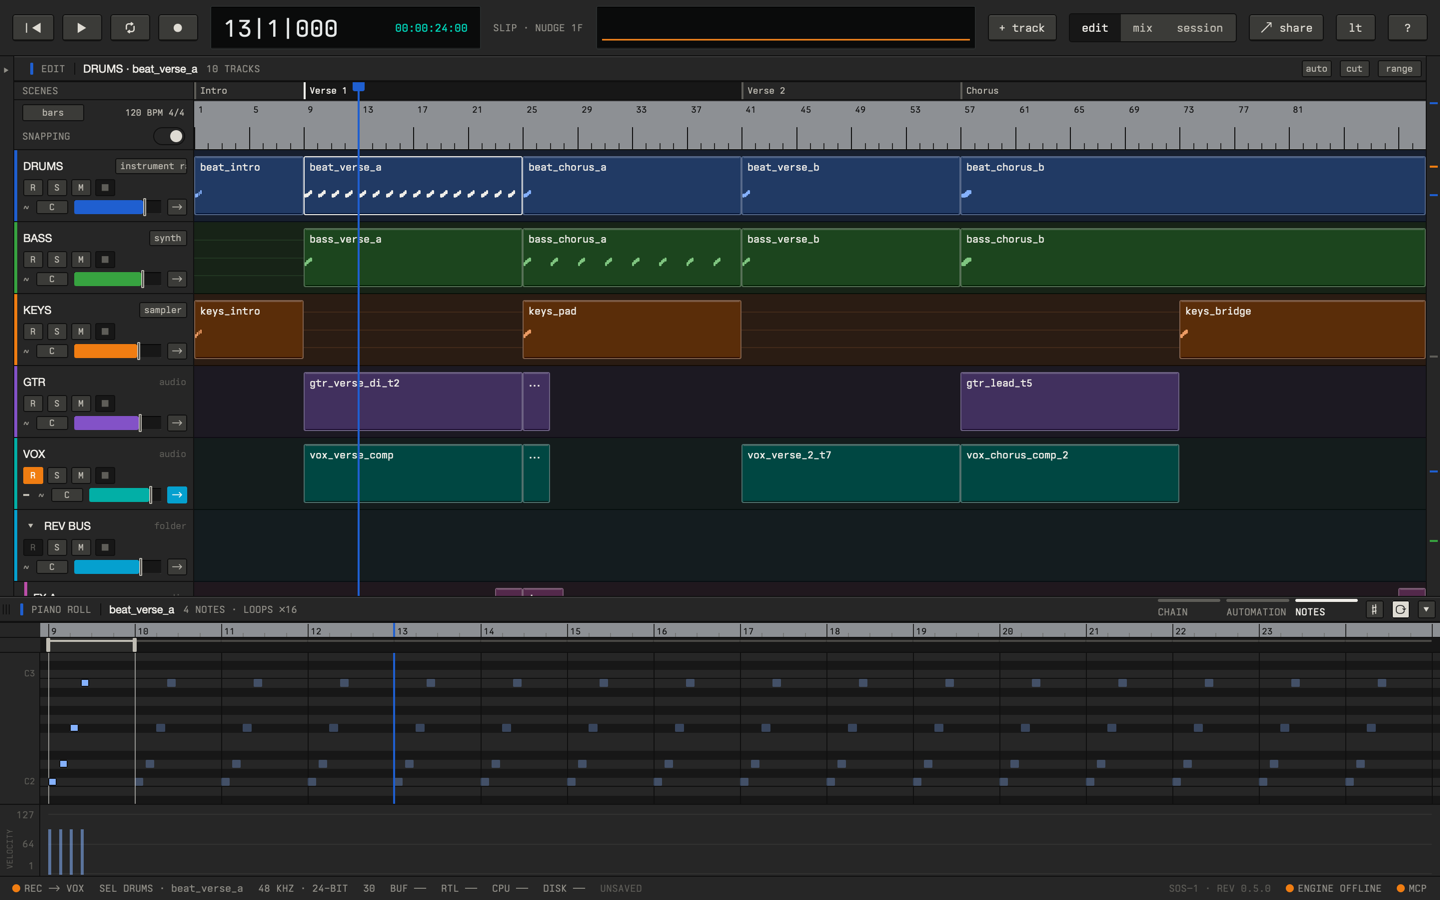Image resolution: width=1440 pixels, height=900 pixels.
Task: Select the gtr_lead_t5 clip
Action: [x=1070, y=402]
